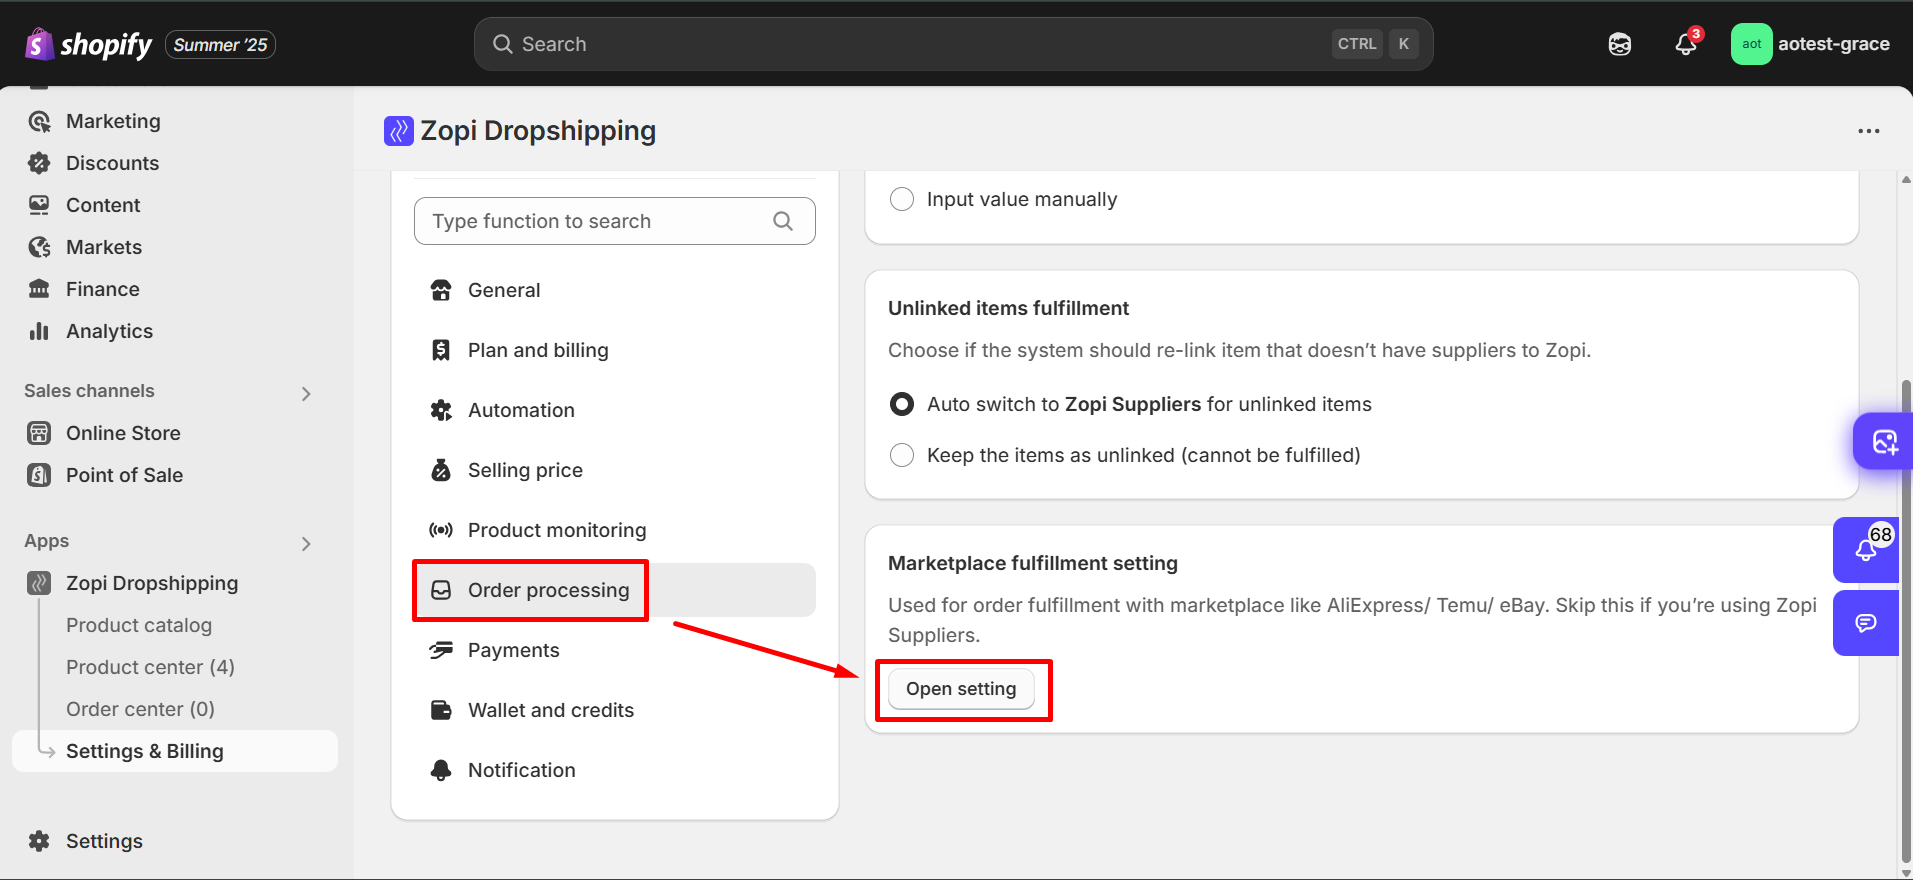Click the Plan and billing receipt icon
This screenshot has height=880, width=1913.
[x=441, y=350]
